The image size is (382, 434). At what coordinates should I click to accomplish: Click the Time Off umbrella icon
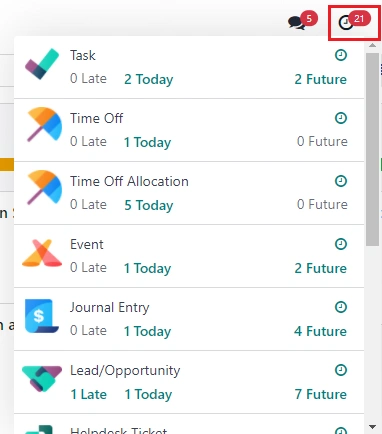point(44,124)
